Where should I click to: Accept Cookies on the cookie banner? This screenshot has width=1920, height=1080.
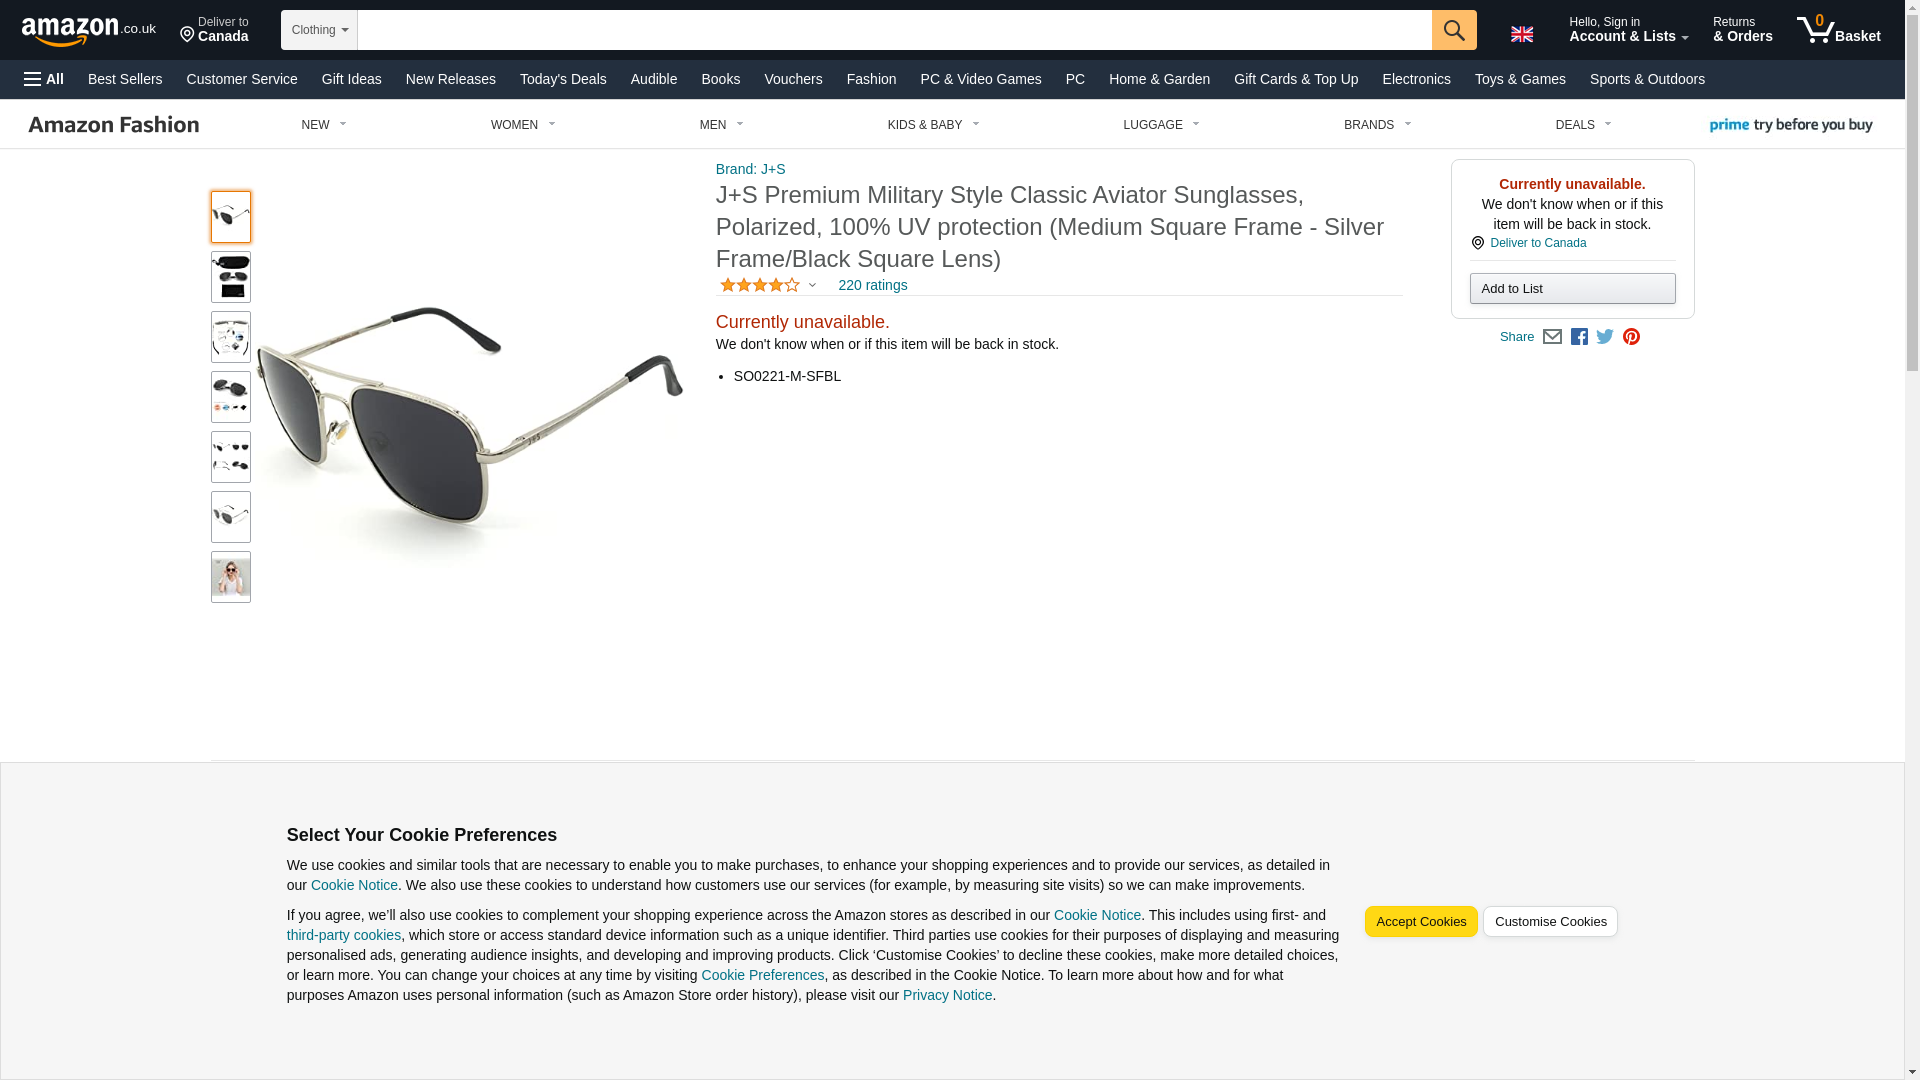1421,922
